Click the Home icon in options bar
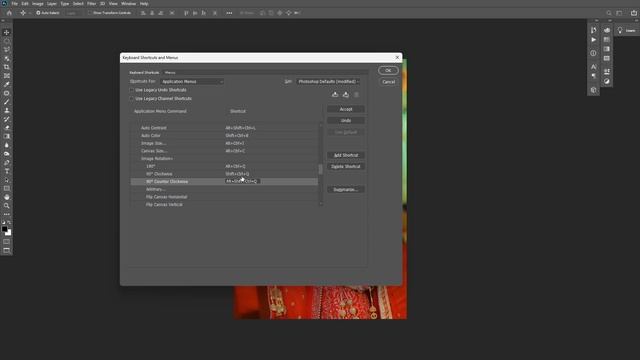Screen dimensions: 640x360 9,13
